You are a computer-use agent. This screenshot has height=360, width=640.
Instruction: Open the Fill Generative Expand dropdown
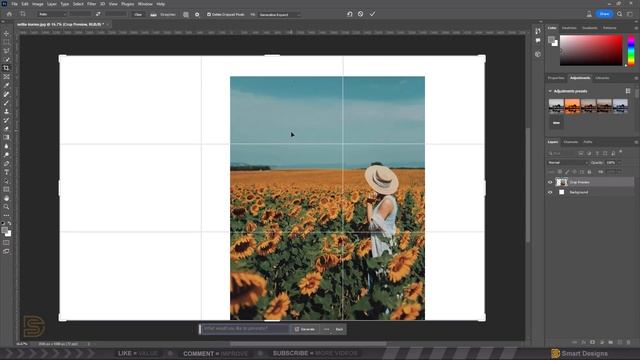pyautogui.click(x=279, y=15)
